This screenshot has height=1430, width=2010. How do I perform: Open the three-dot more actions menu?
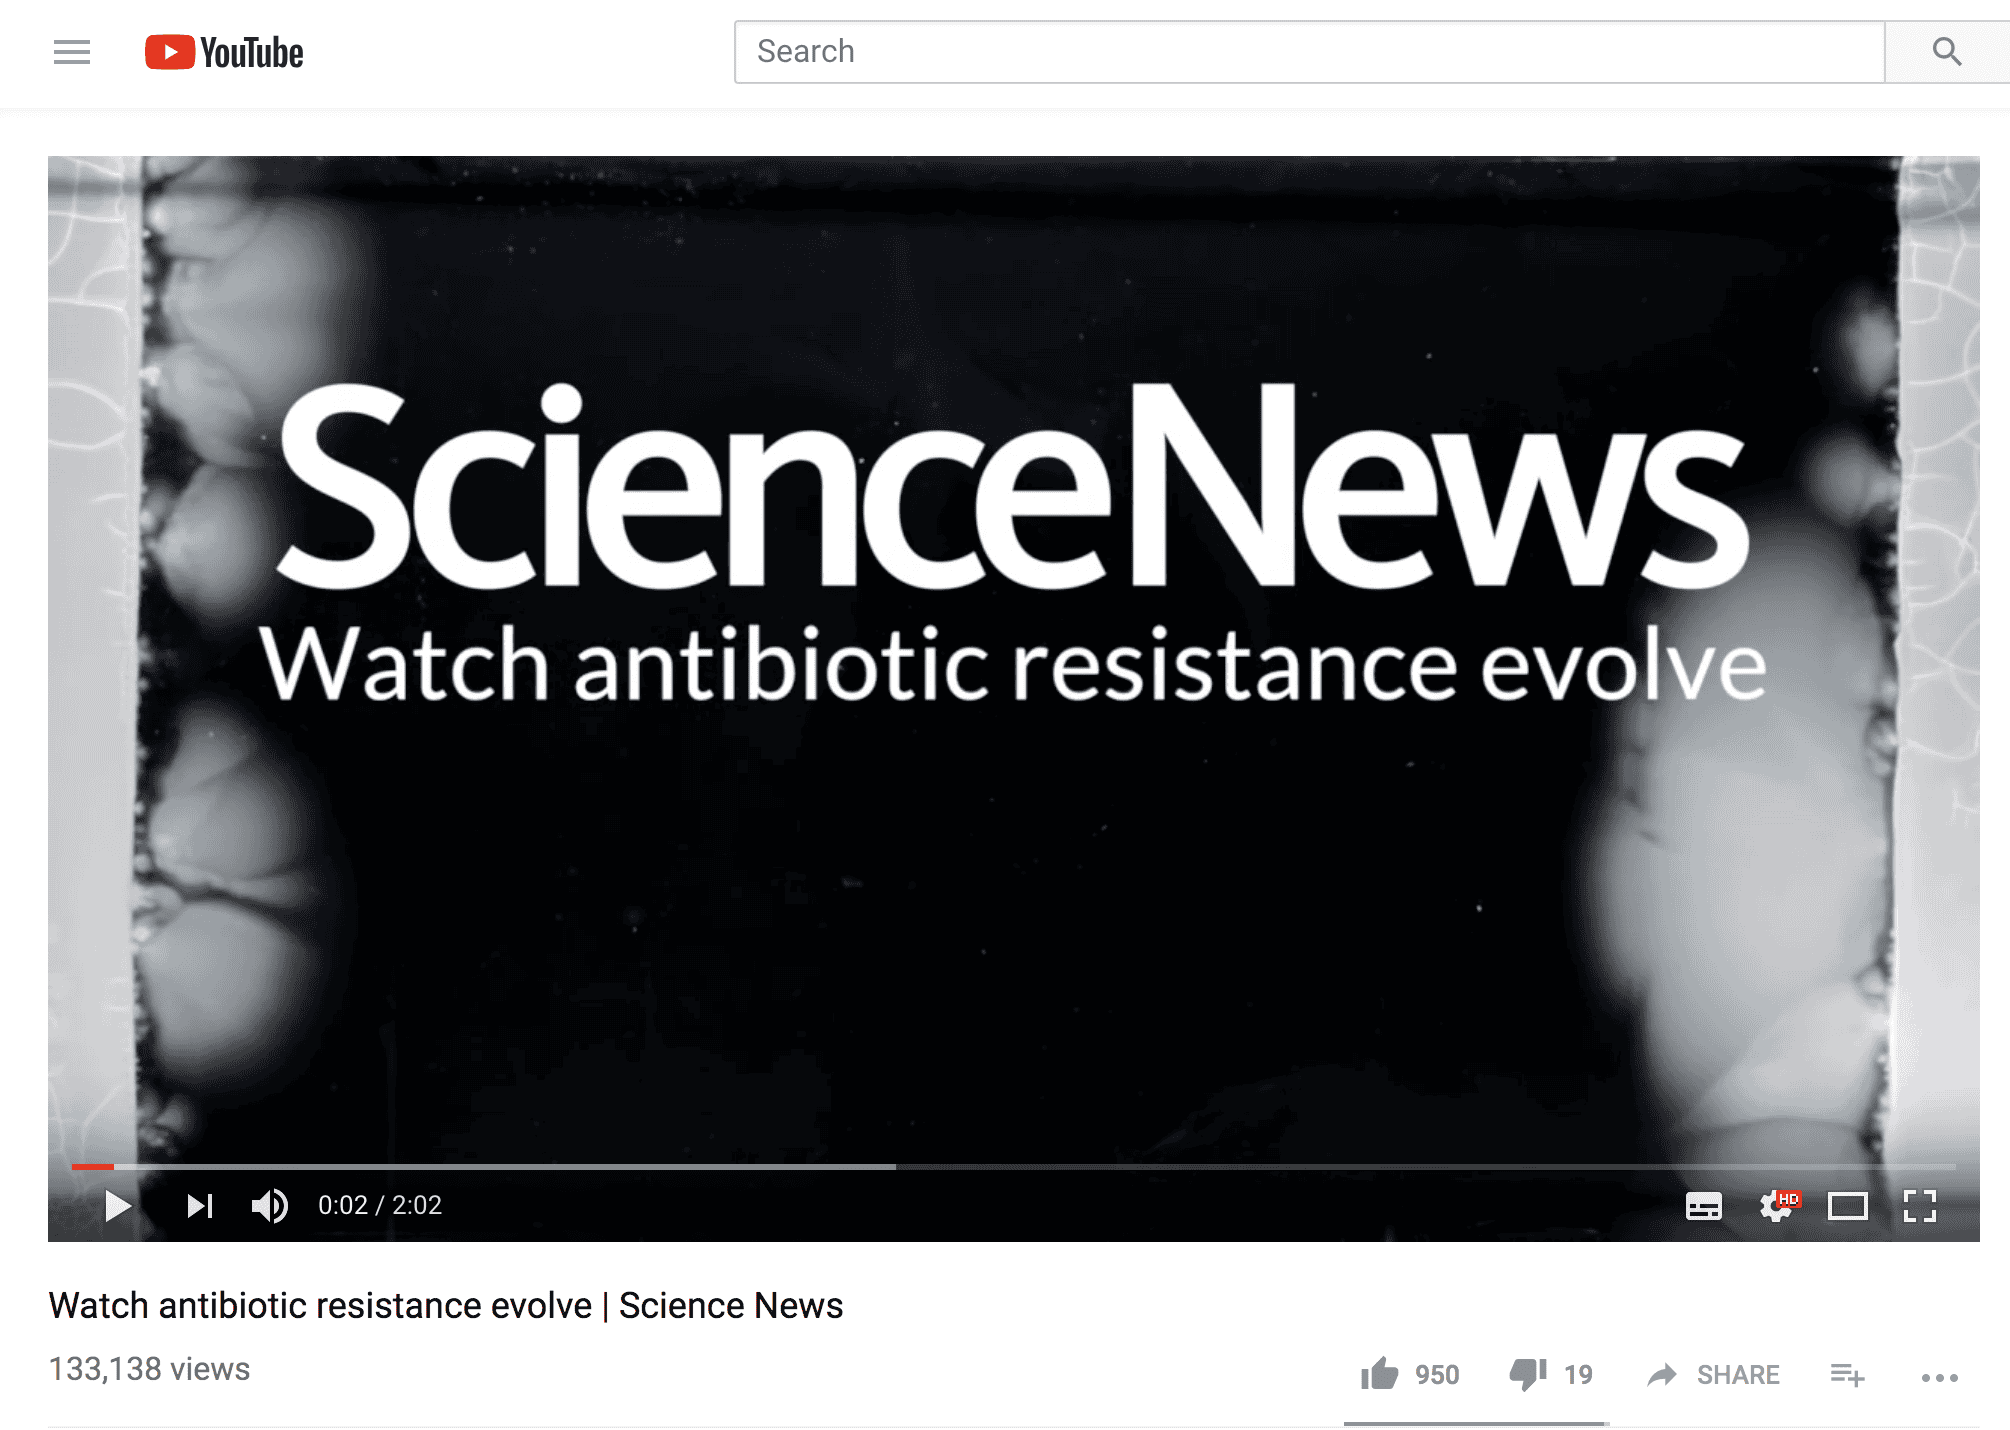1940,1377
